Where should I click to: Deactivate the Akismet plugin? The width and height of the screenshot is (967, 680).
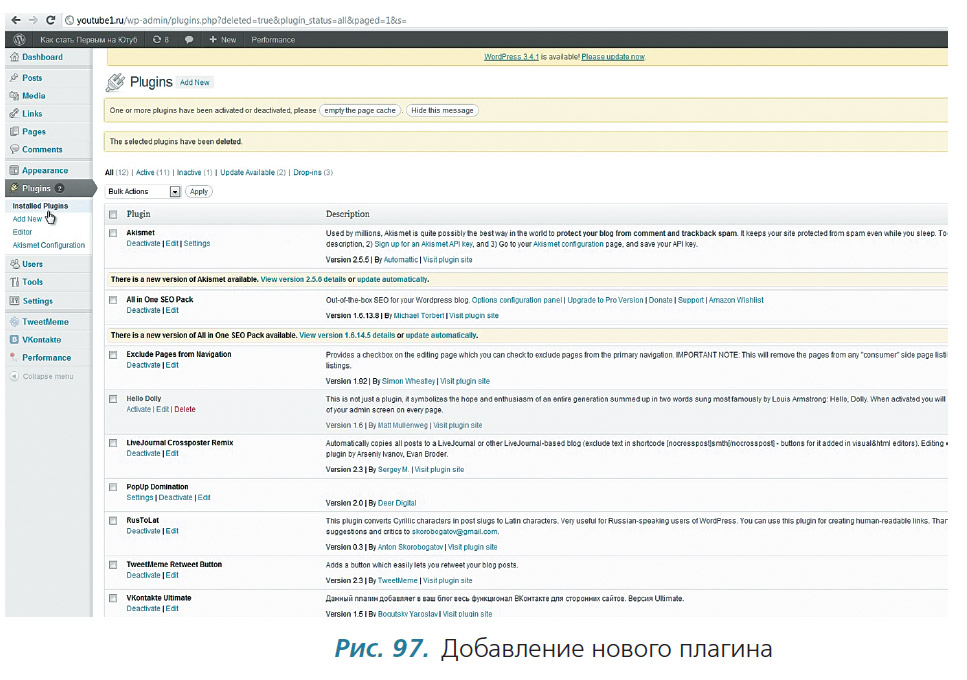point(143,244)
